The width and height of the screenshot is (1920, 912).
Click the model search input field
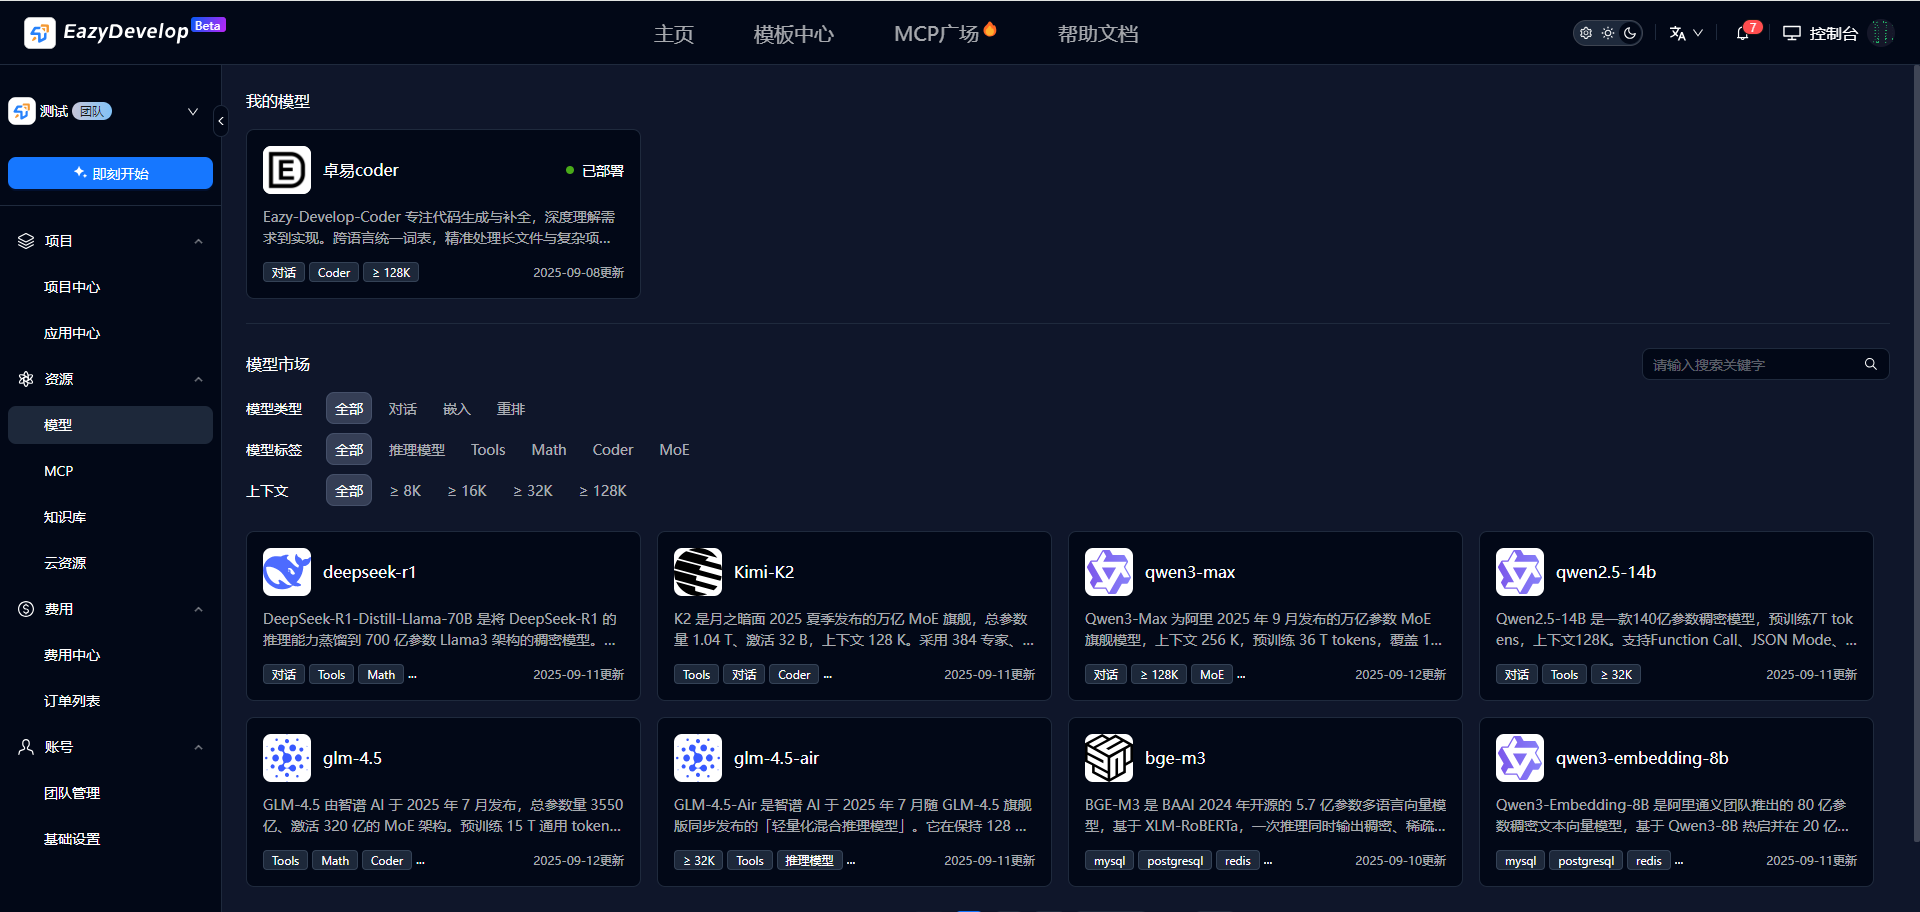tap(1750, 365)
